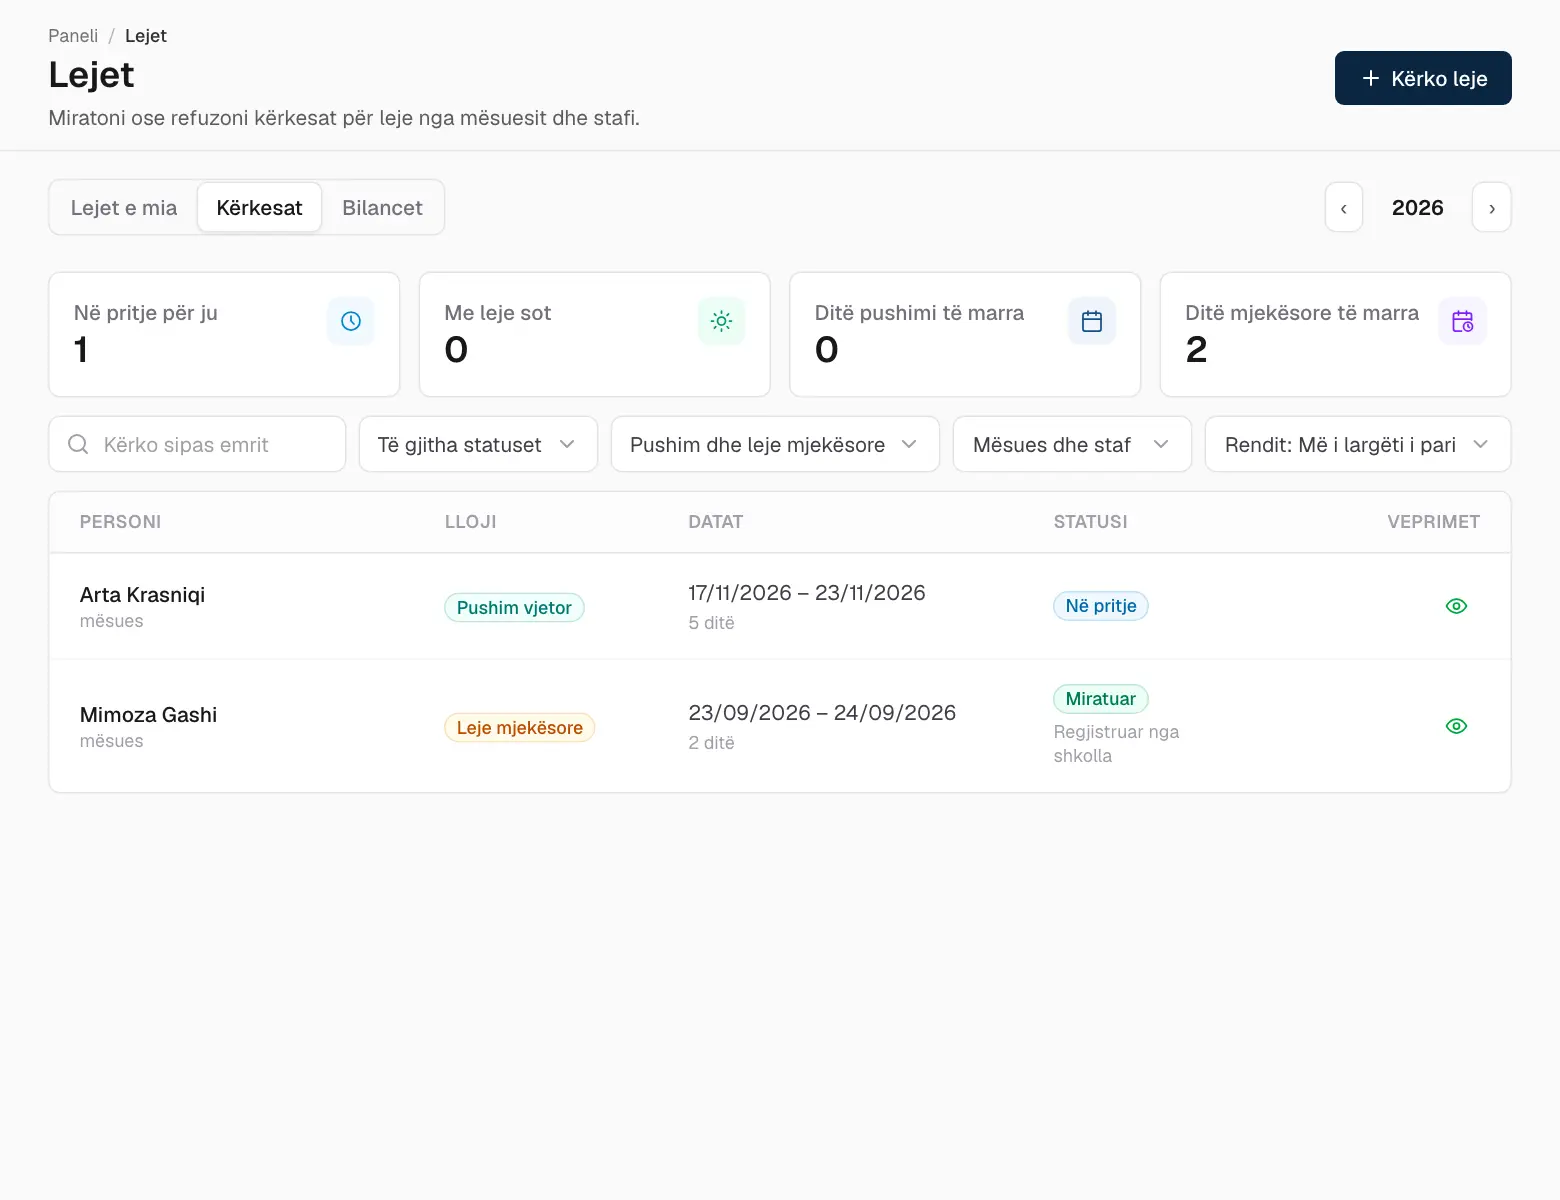This screenshot has width=1560, height=1200.
Task: Switch to the Lejet e mia tab
Action: (124, 208)
